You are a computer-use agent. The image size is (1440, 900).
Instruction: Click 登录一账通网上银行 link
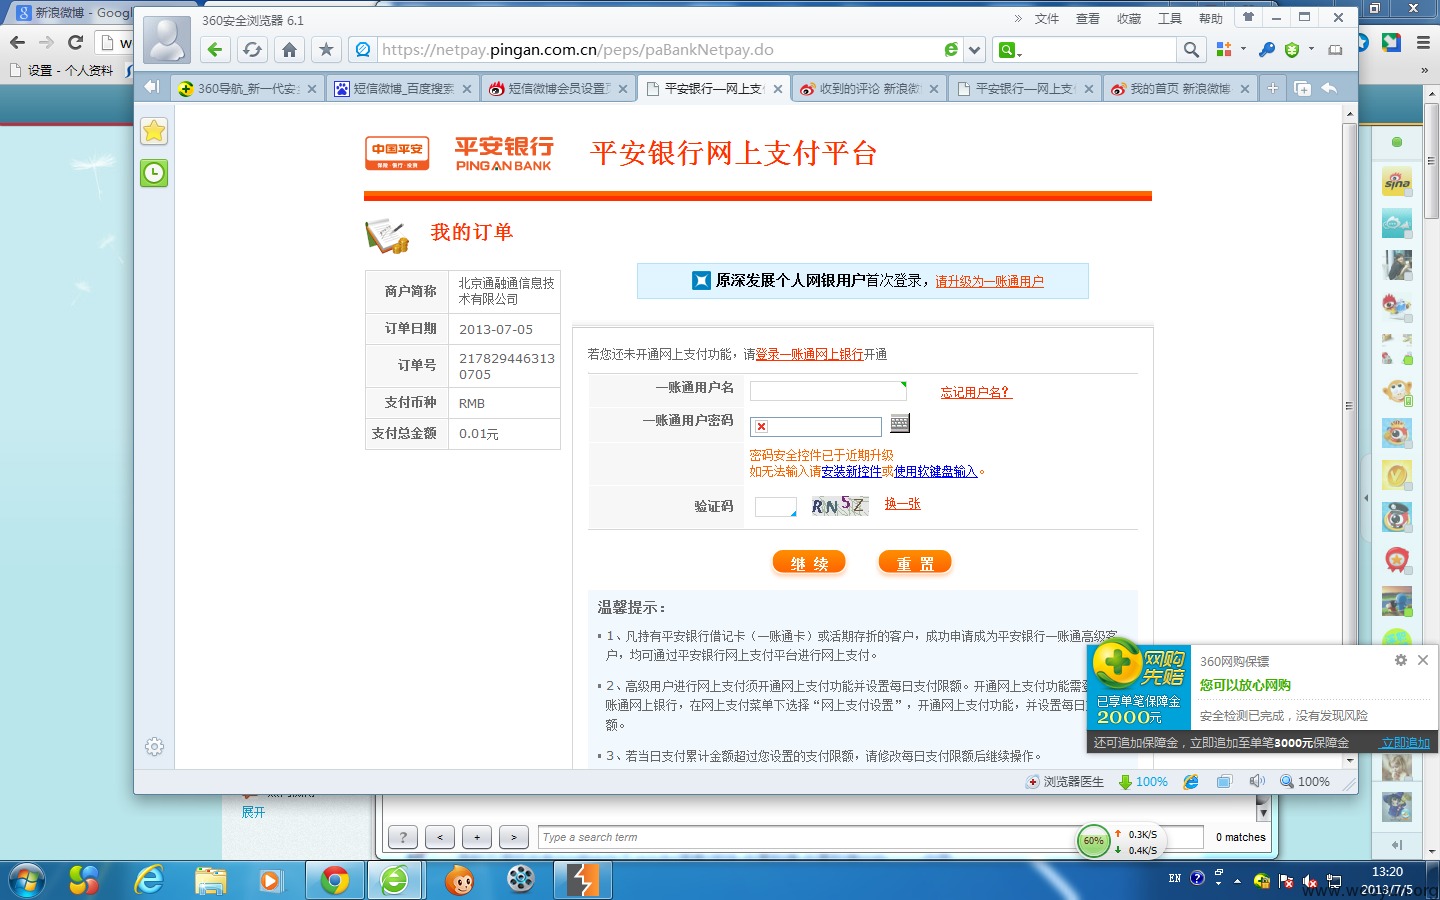pos(809,354)
